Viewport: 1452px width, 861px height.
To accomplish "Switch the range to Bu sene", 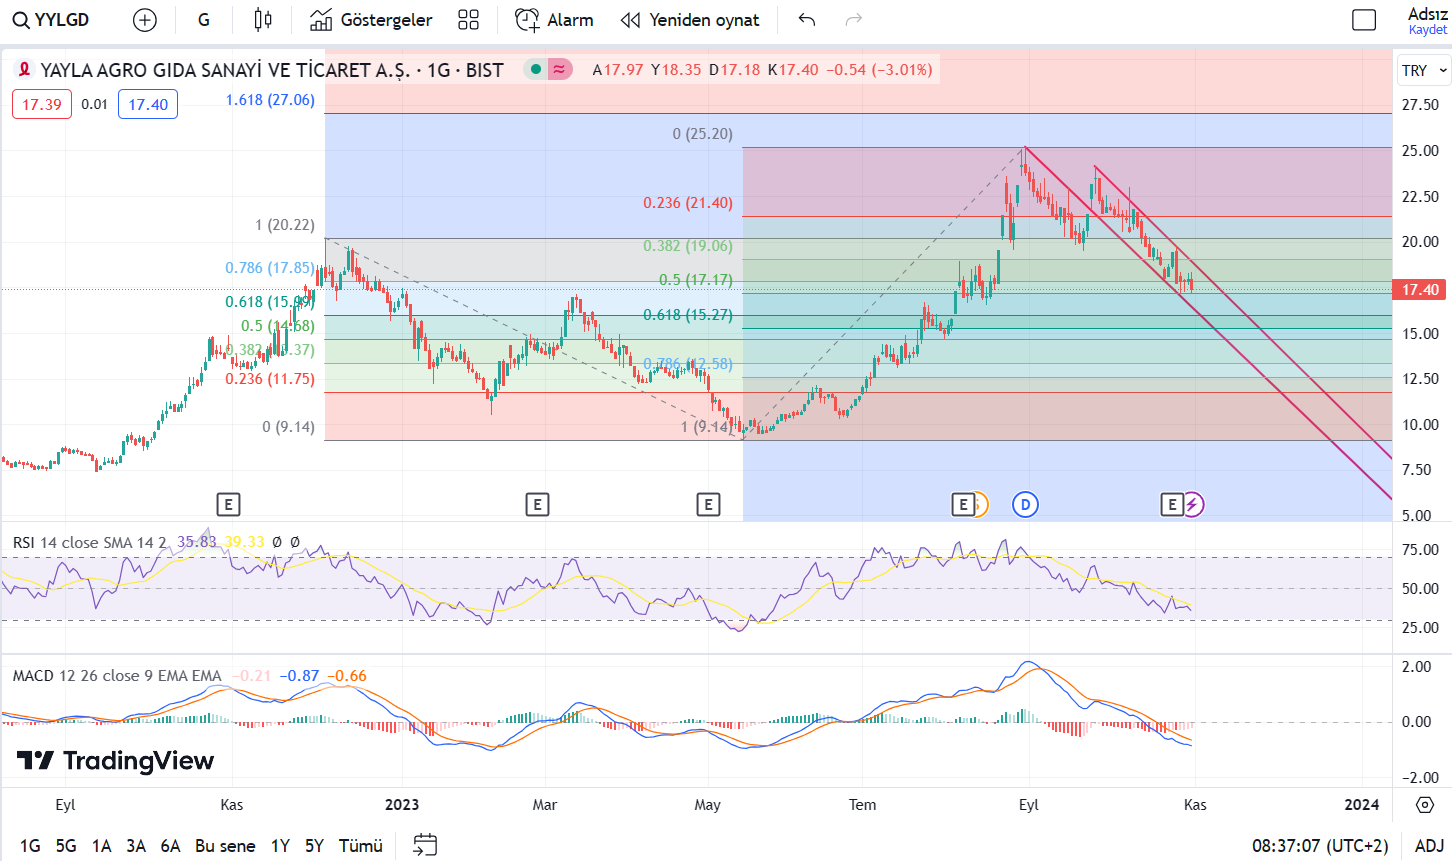I will (225, 846).
